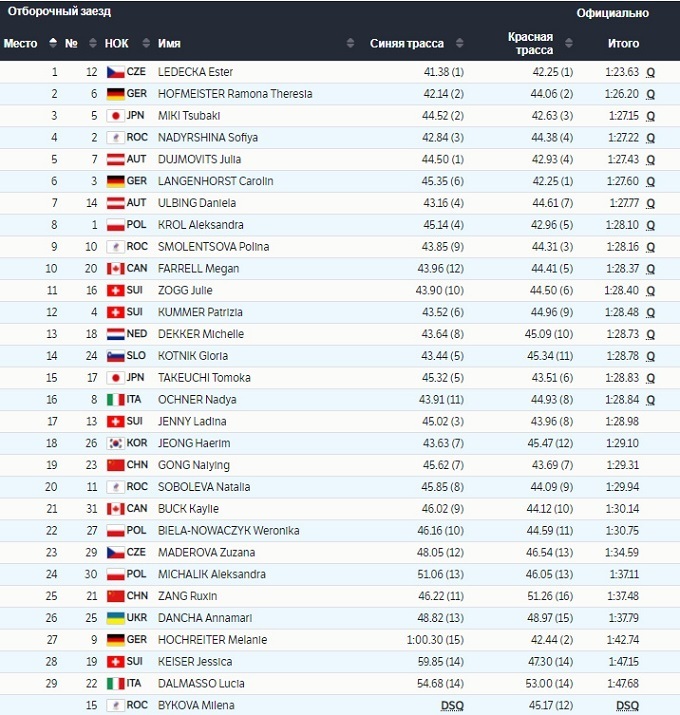The height and width of the screenshot is (715, 680).
Task: Sort by Красная трасса using its arrows
Action: point(570,43)
